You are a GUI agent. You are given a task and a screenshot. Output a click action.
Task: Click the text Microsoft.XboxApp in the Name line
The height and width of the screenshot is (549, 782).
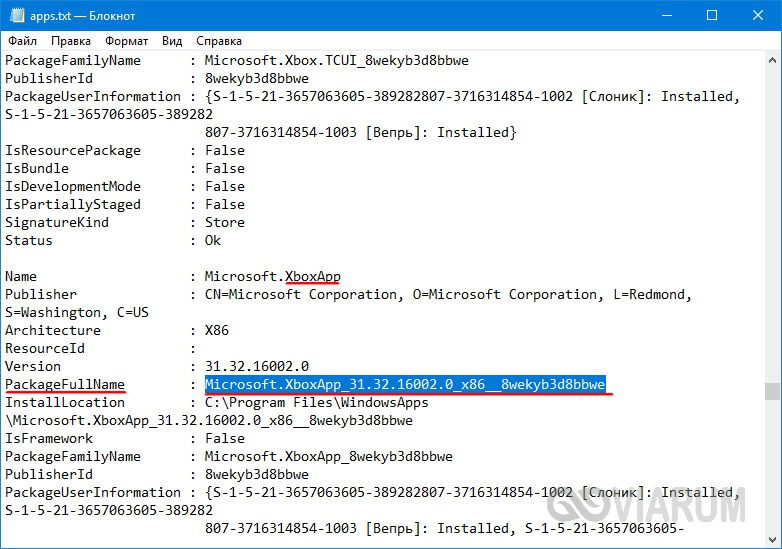pos(273,276)
